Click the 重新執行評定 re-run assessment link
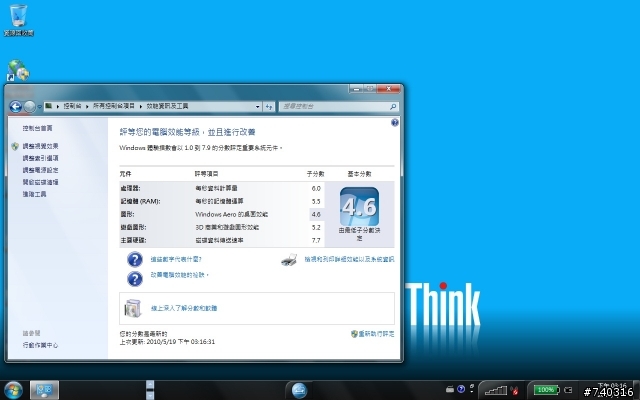 tap(376, 334)
